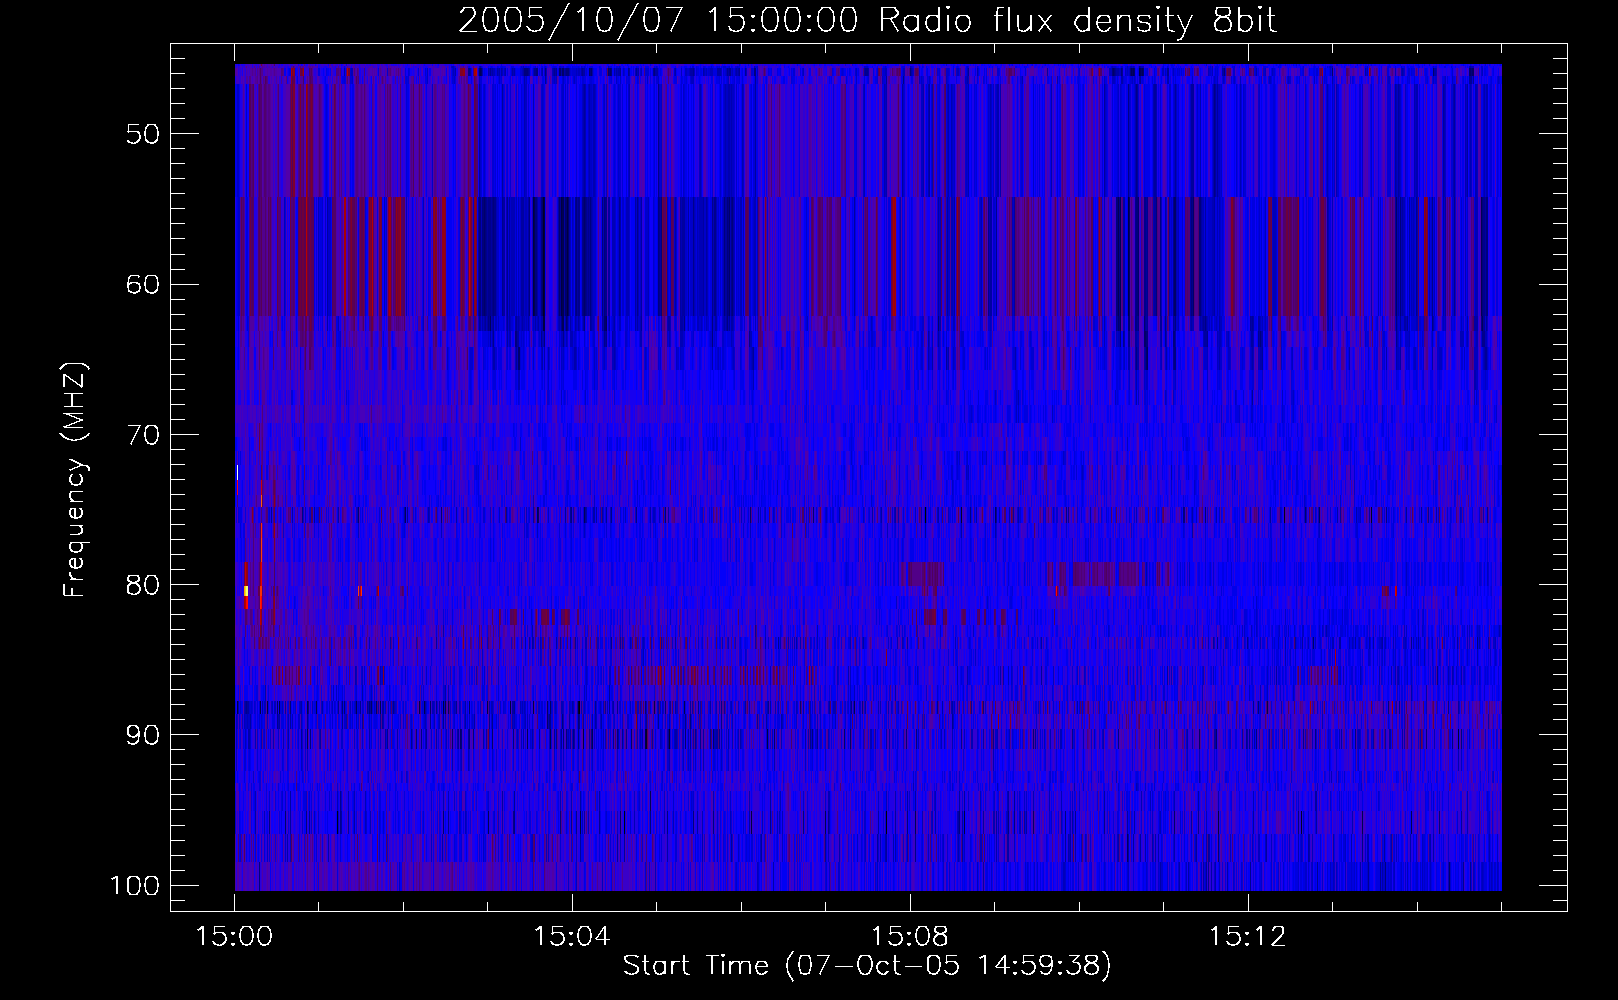
Task: Select the 15:04 time tick label
Action: [572, 936]
